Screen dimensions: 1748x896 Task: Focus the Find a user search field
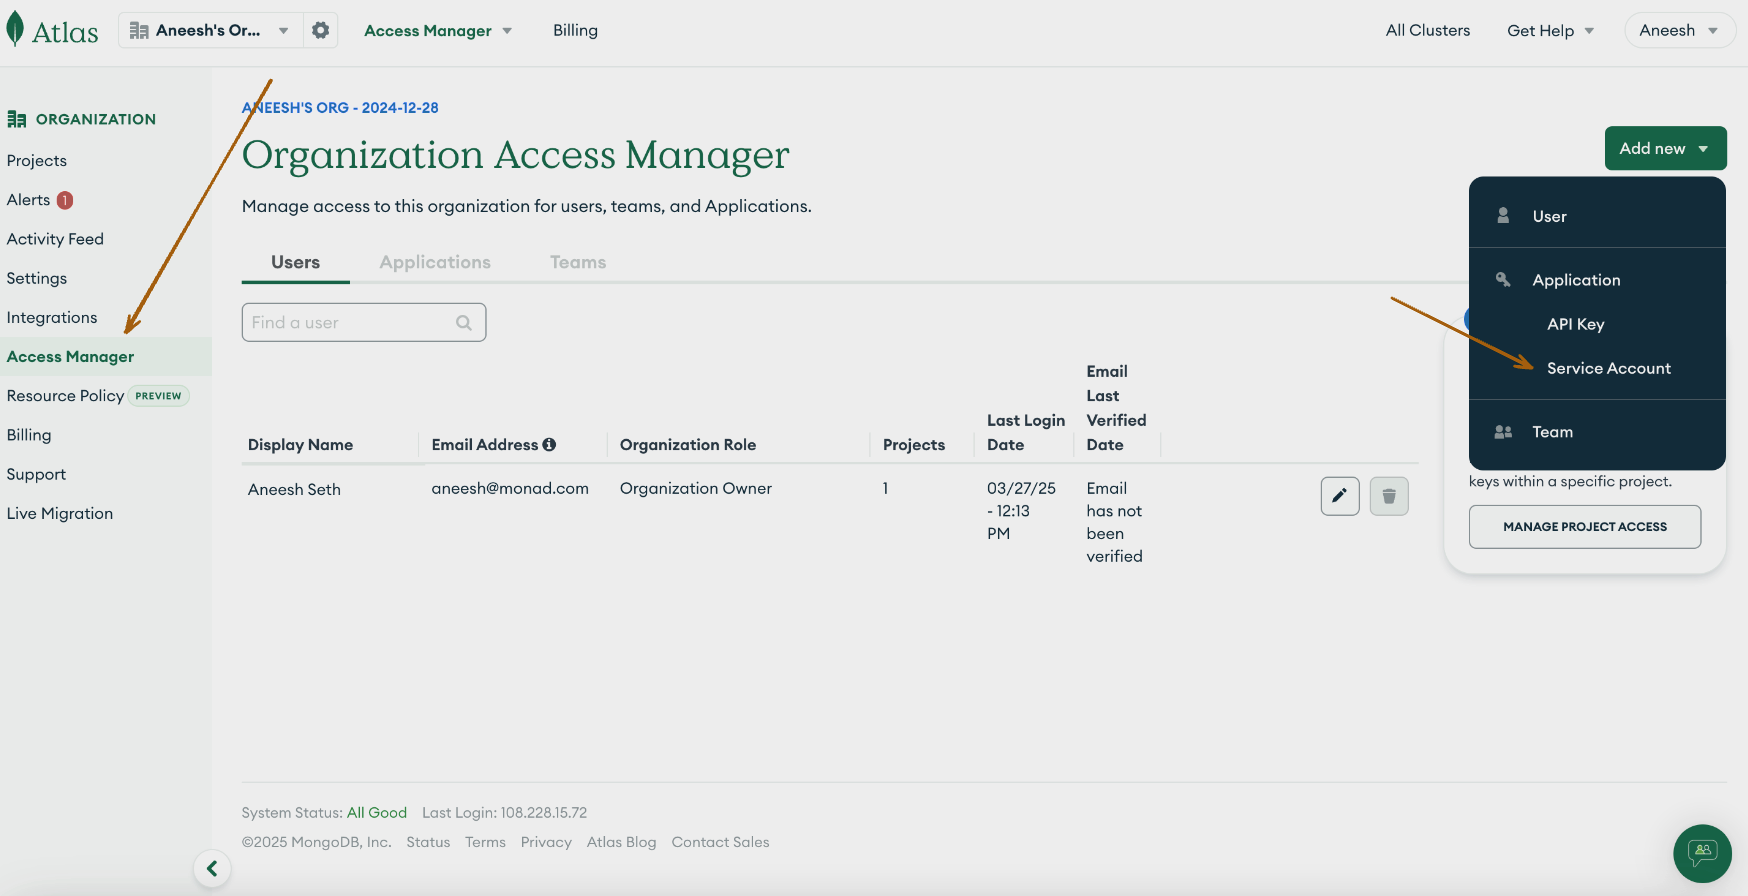pos(350,323)
